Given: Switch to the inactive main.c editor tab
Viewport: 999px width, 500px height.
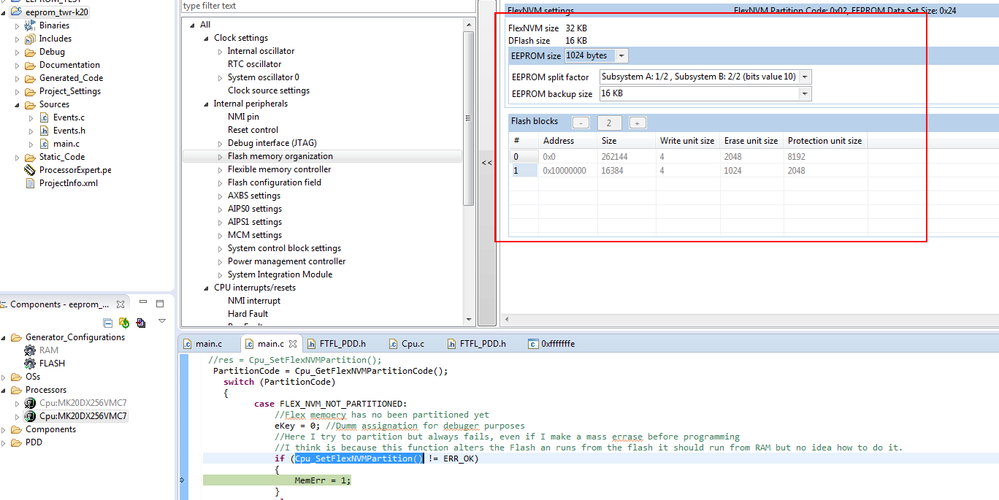Looking at the screenshot, I should click(x=204, y=343).
